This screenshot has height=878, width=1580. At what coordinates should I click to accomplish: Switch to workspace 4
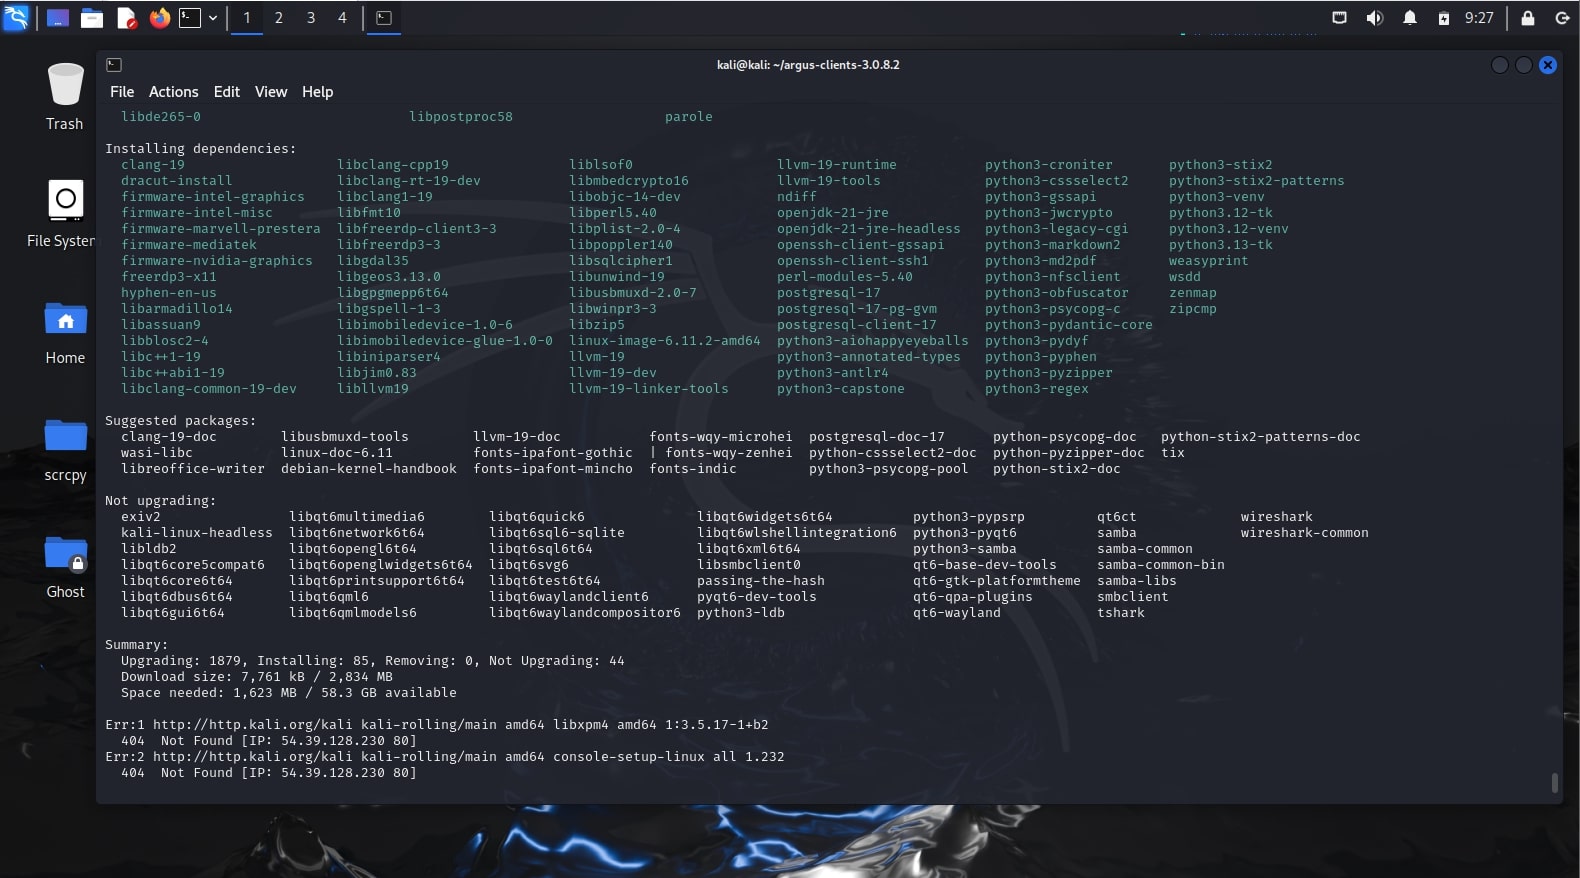(342, 18)
